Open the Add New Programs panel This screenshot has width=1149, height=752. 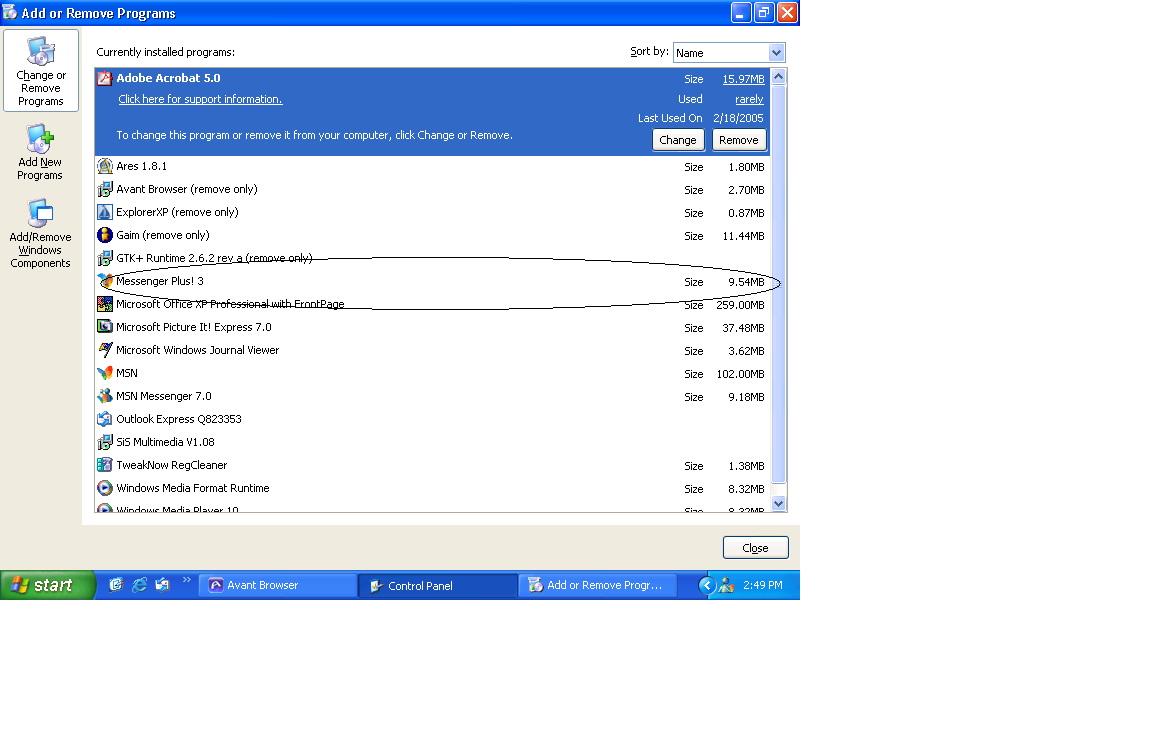[40, 153]
